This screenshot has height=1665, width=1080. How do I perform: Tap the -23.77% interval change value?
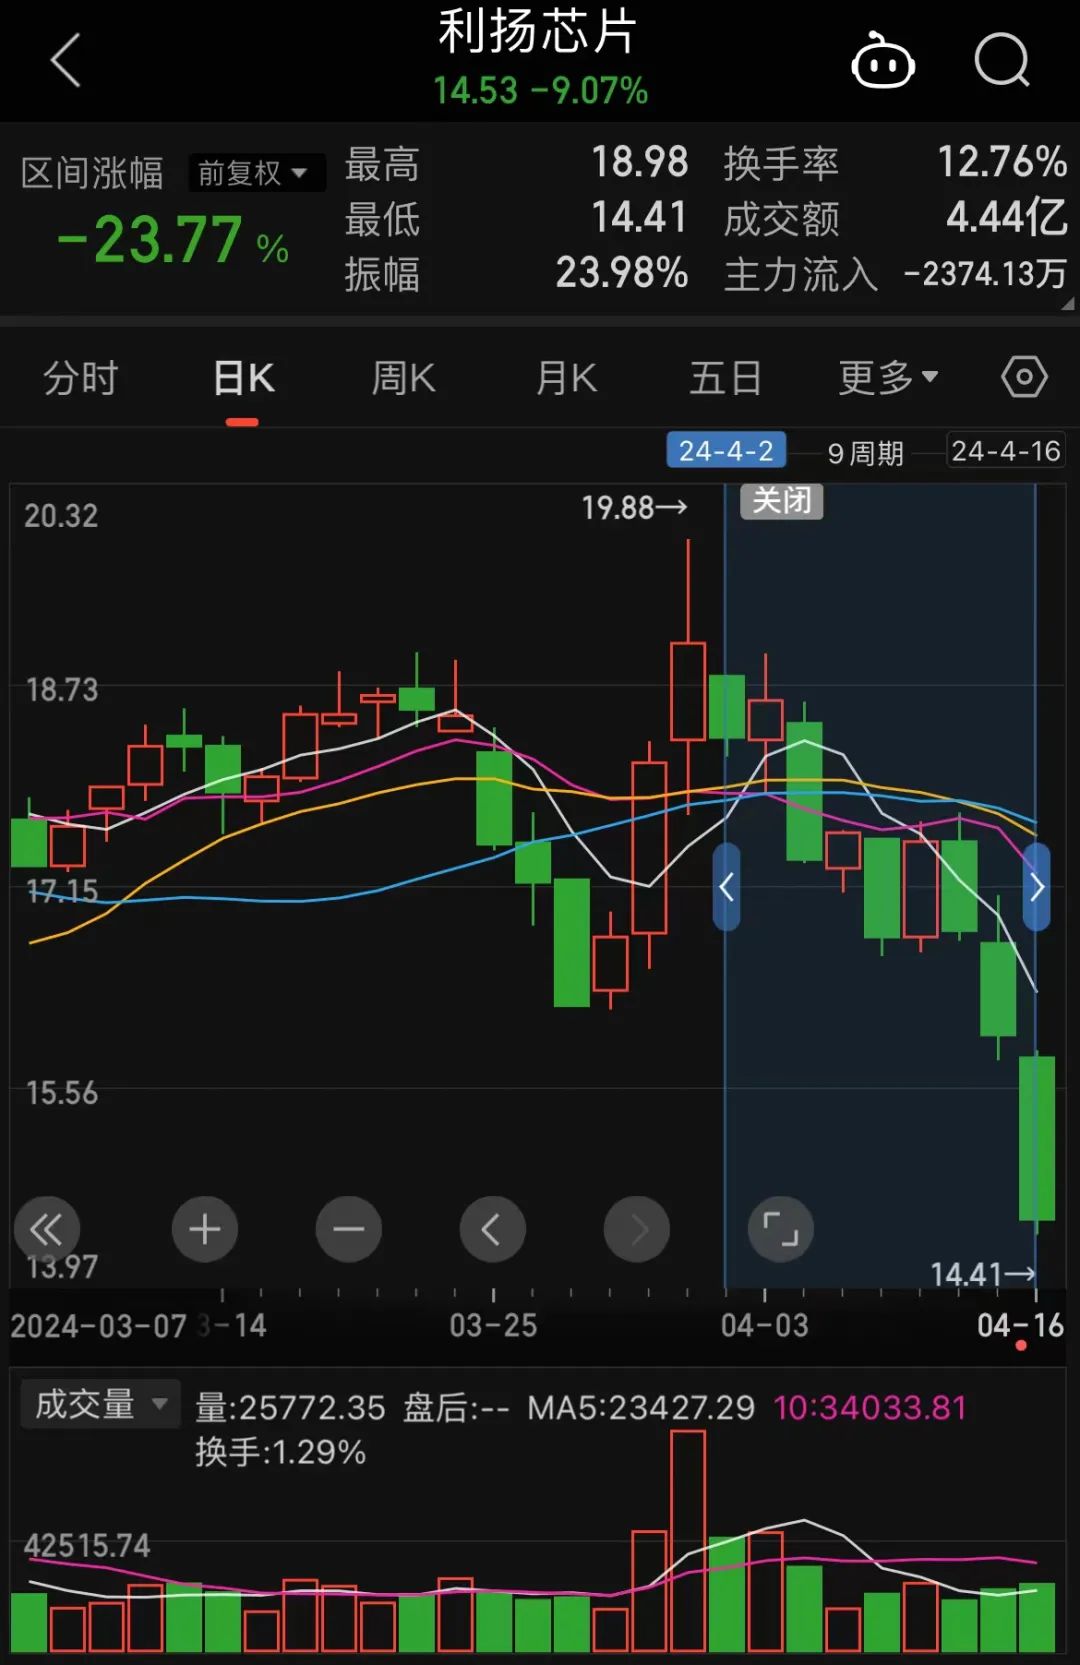coord(173,241)
